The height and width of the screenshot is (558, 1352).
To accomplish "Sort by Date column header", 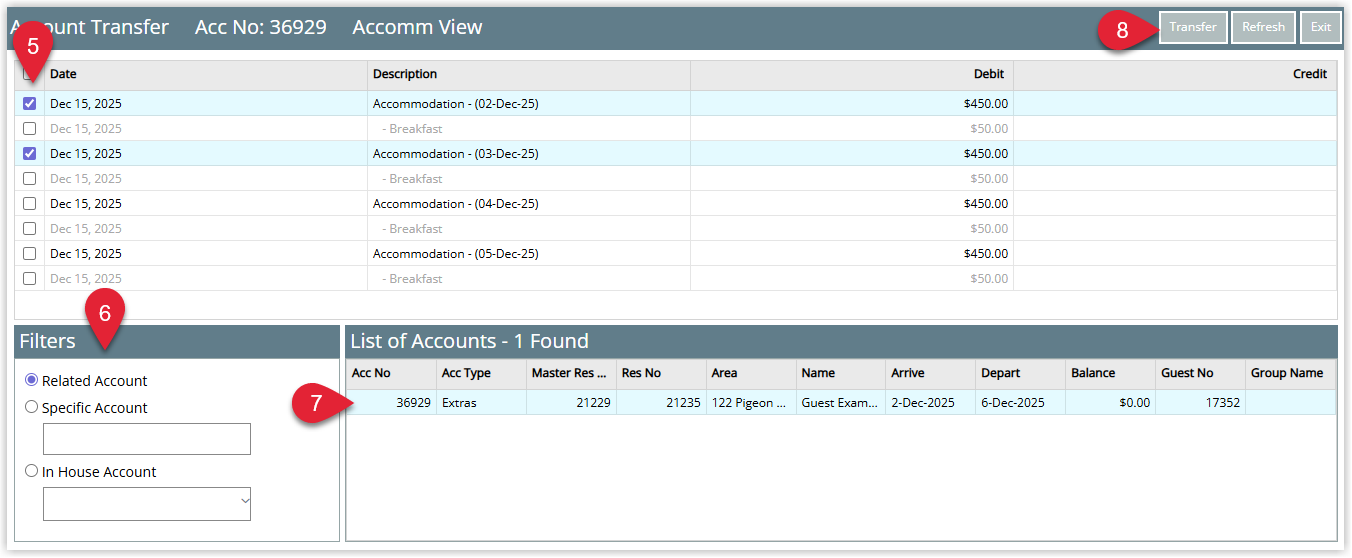I will 206,74.
